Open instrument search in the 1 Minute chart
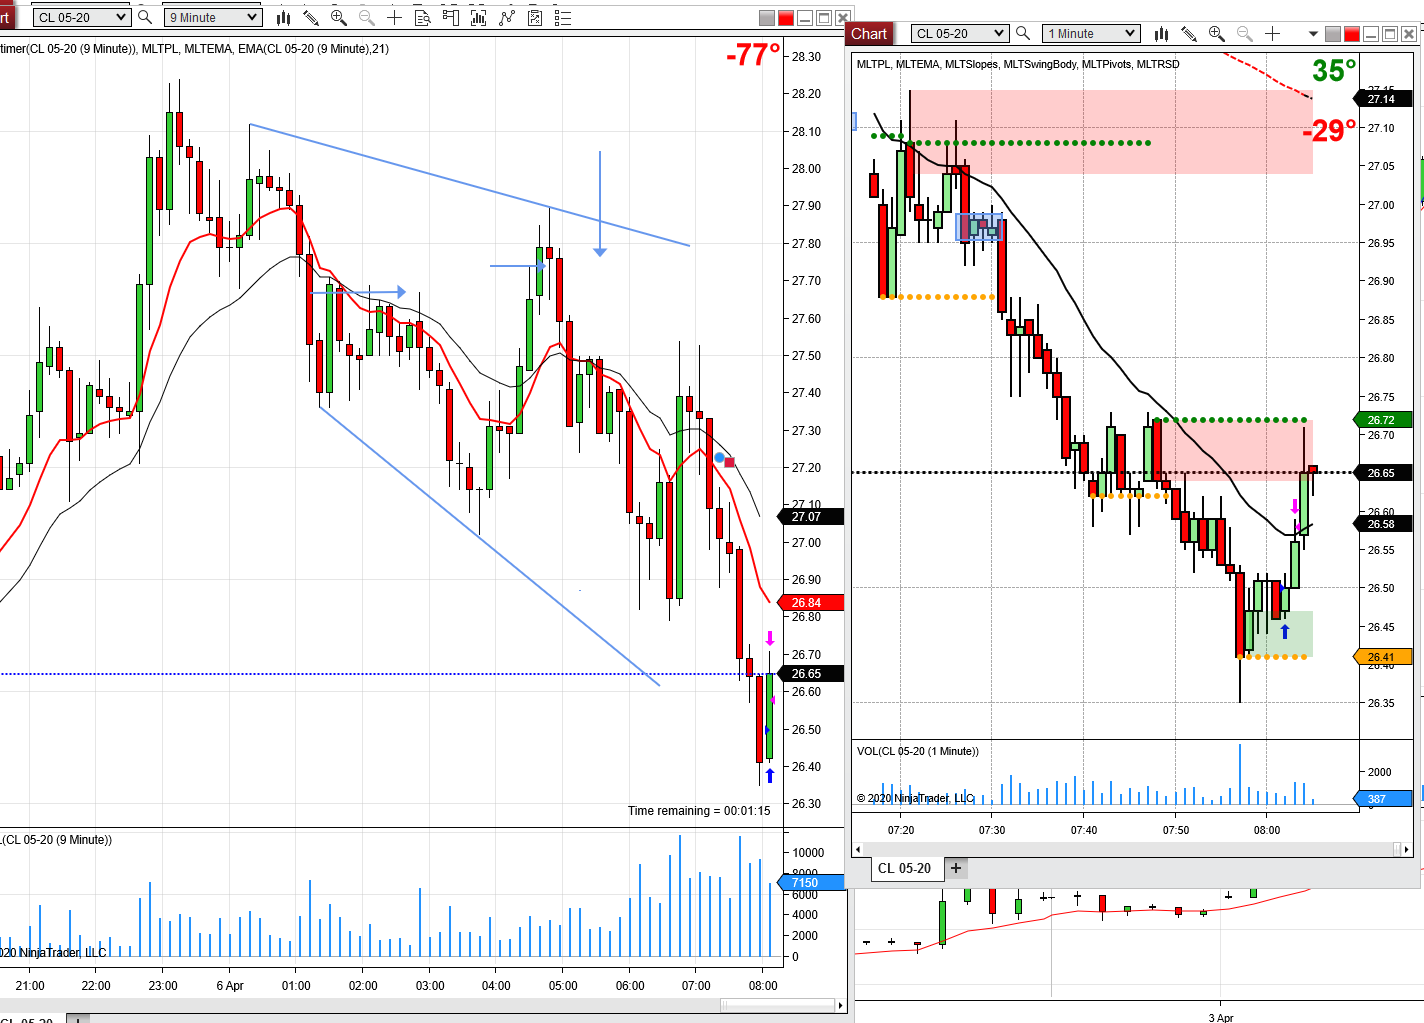 point(1023,33)
